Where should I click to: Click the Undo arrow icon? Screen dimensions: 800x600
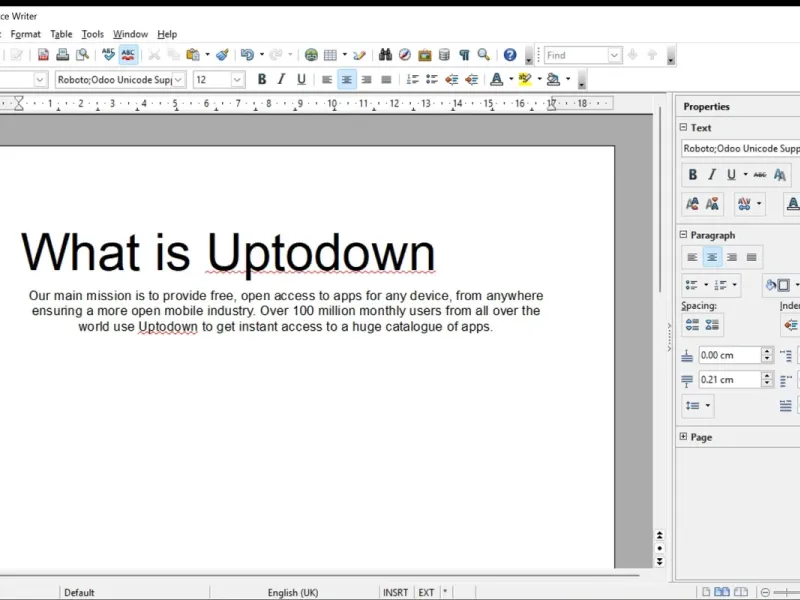tap(247, 55)
